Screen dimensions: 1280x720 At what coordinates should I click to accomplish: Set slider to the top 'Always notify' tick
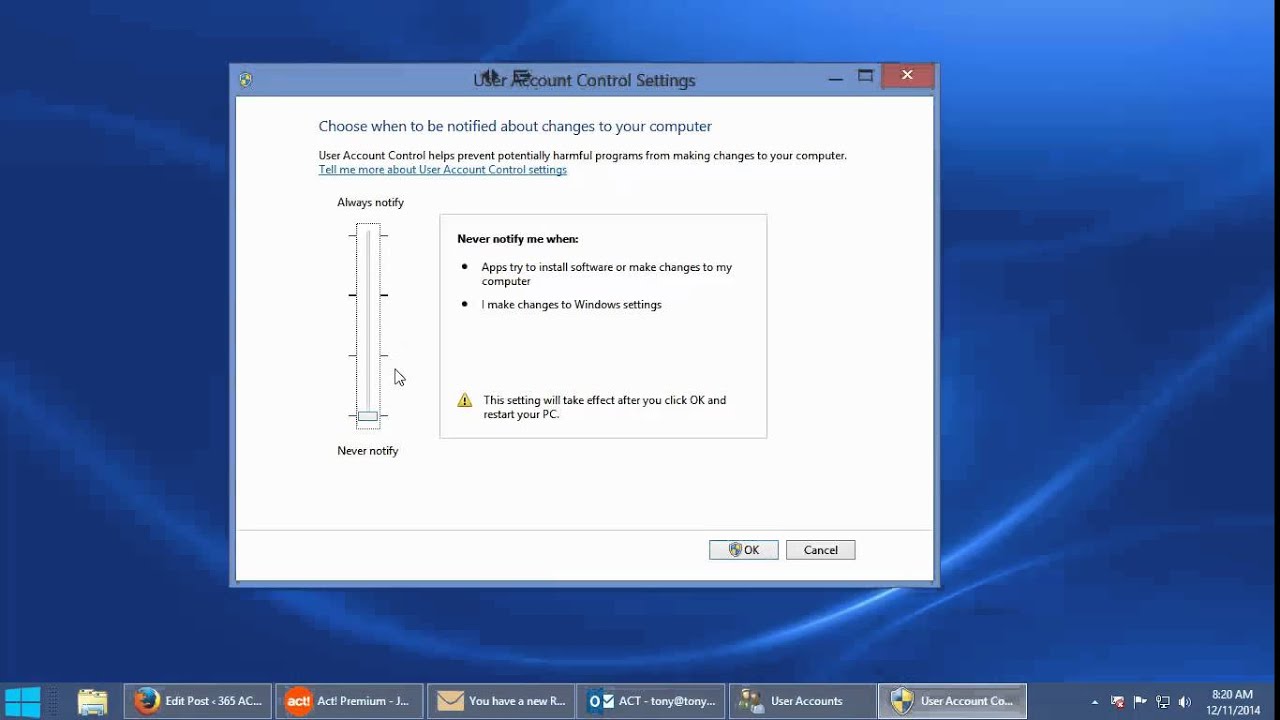[368, 235]
